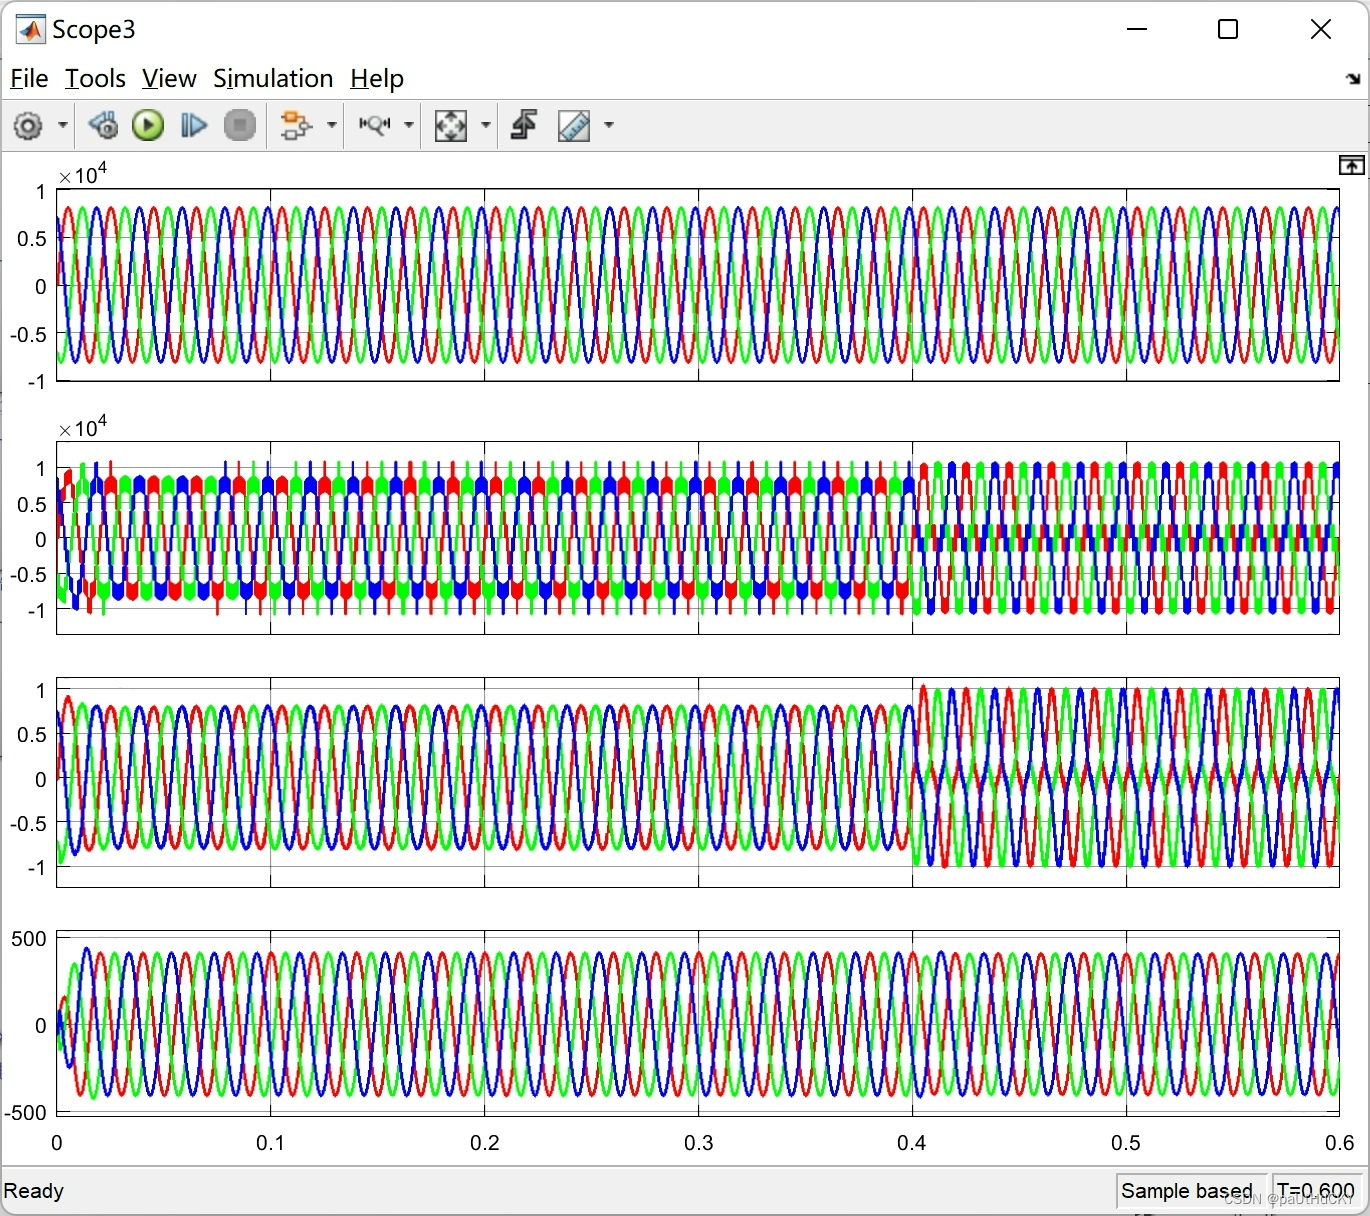Open Configuration Properties gear icon

point(28,126)
